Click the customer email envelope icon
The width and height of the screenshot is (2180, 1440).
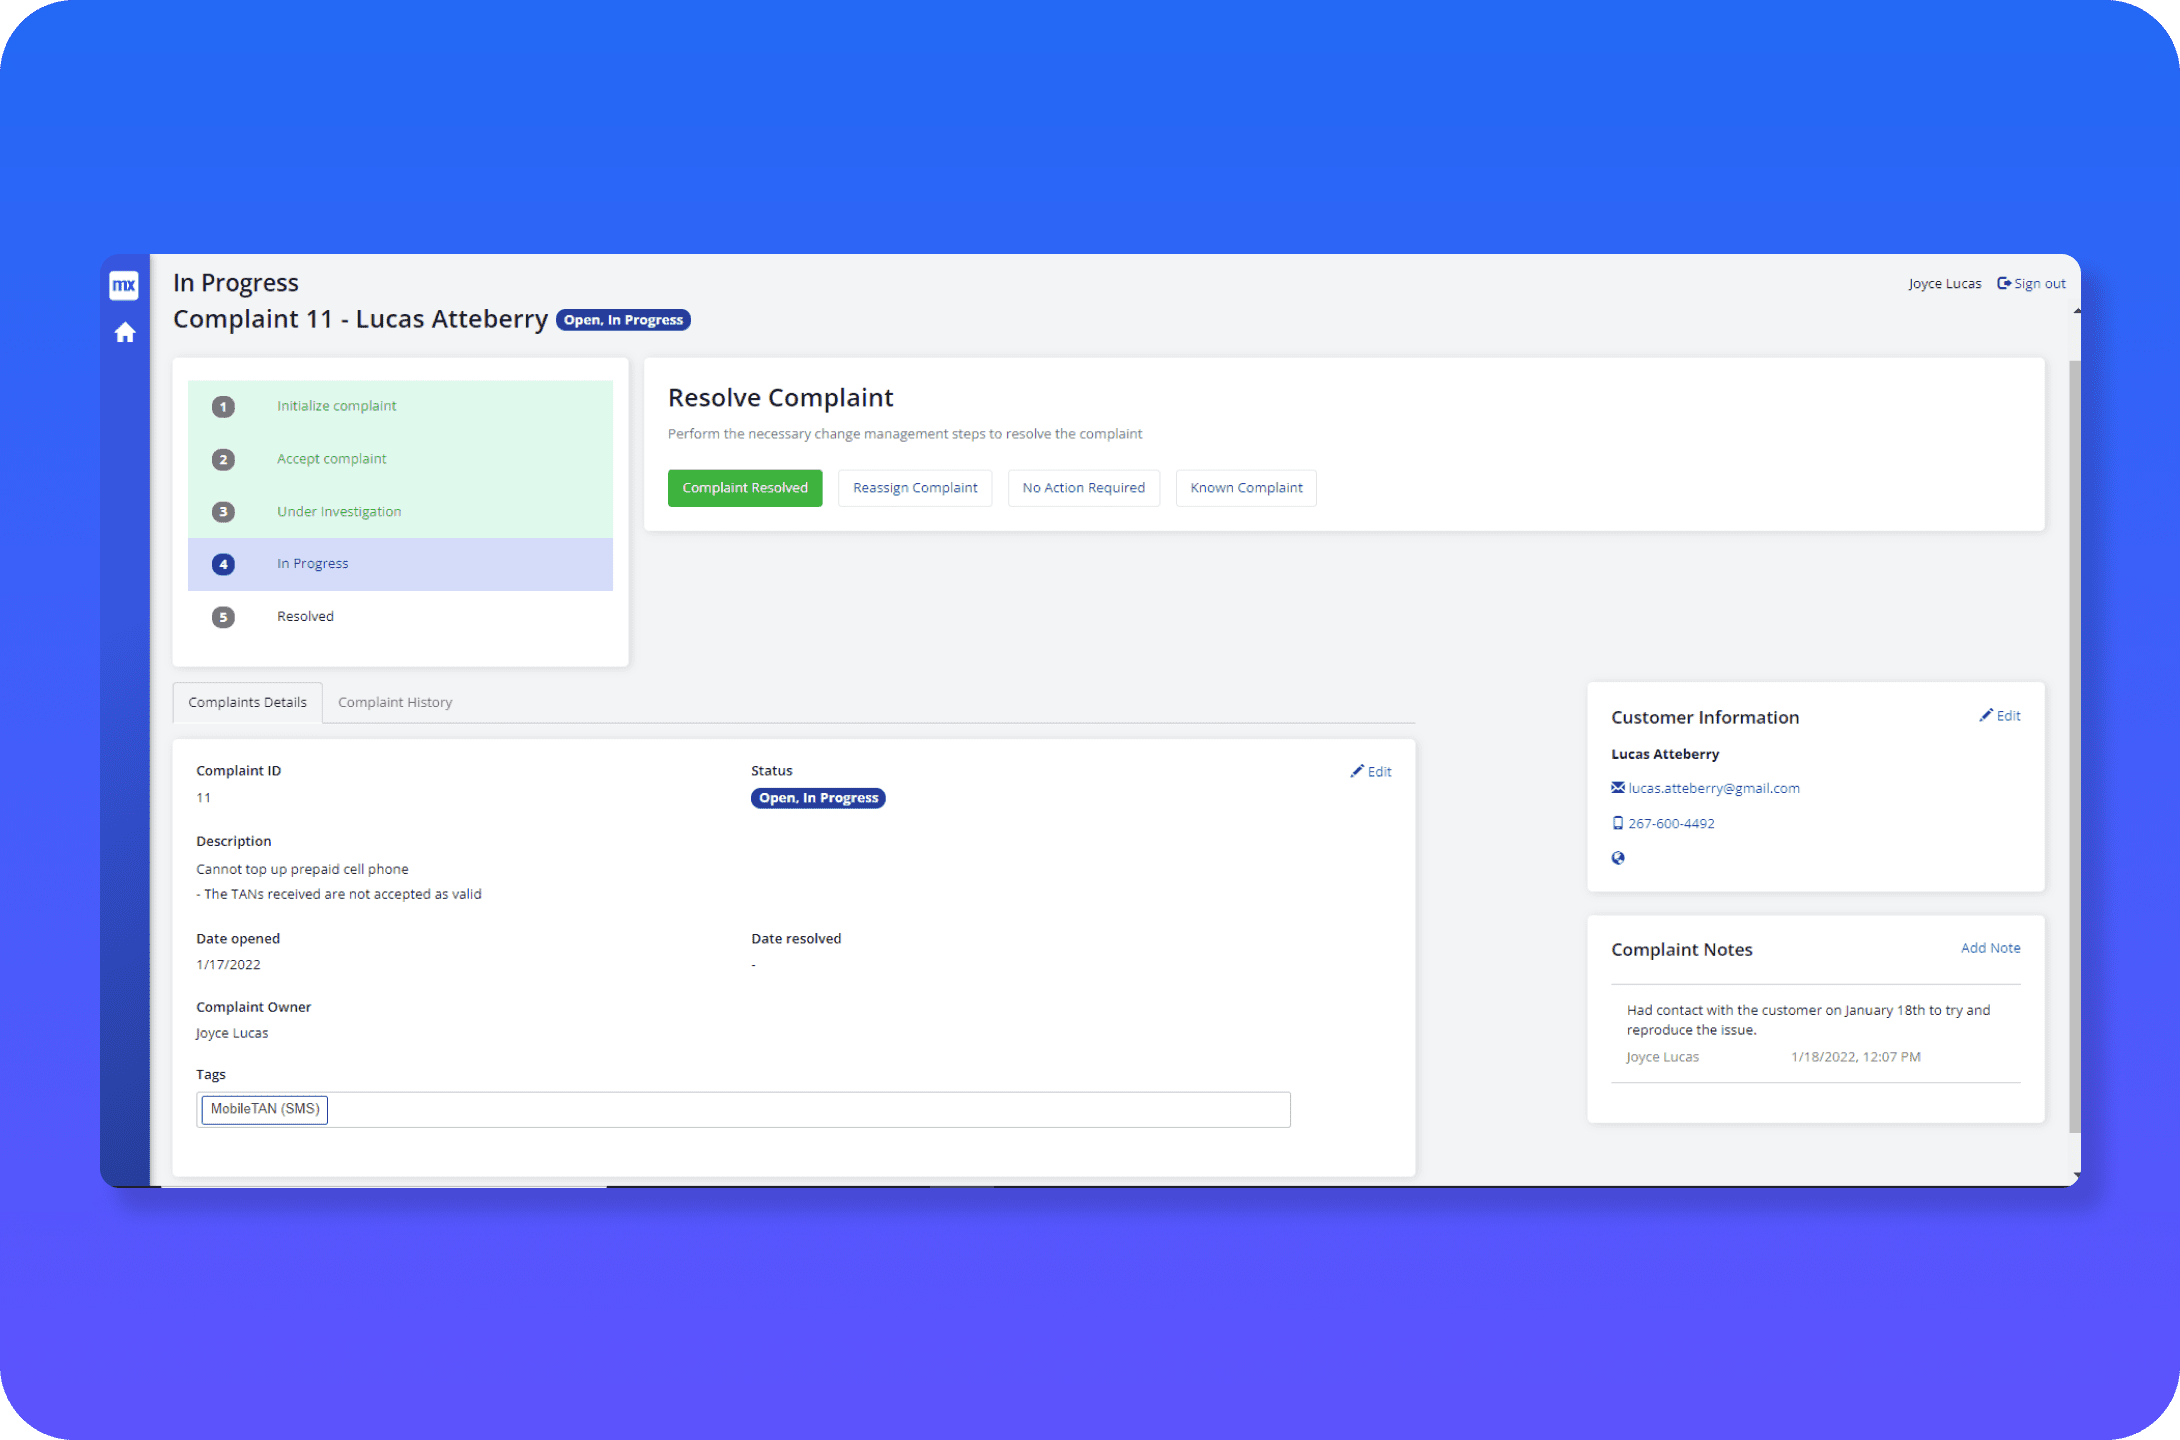coord(1617,788)
